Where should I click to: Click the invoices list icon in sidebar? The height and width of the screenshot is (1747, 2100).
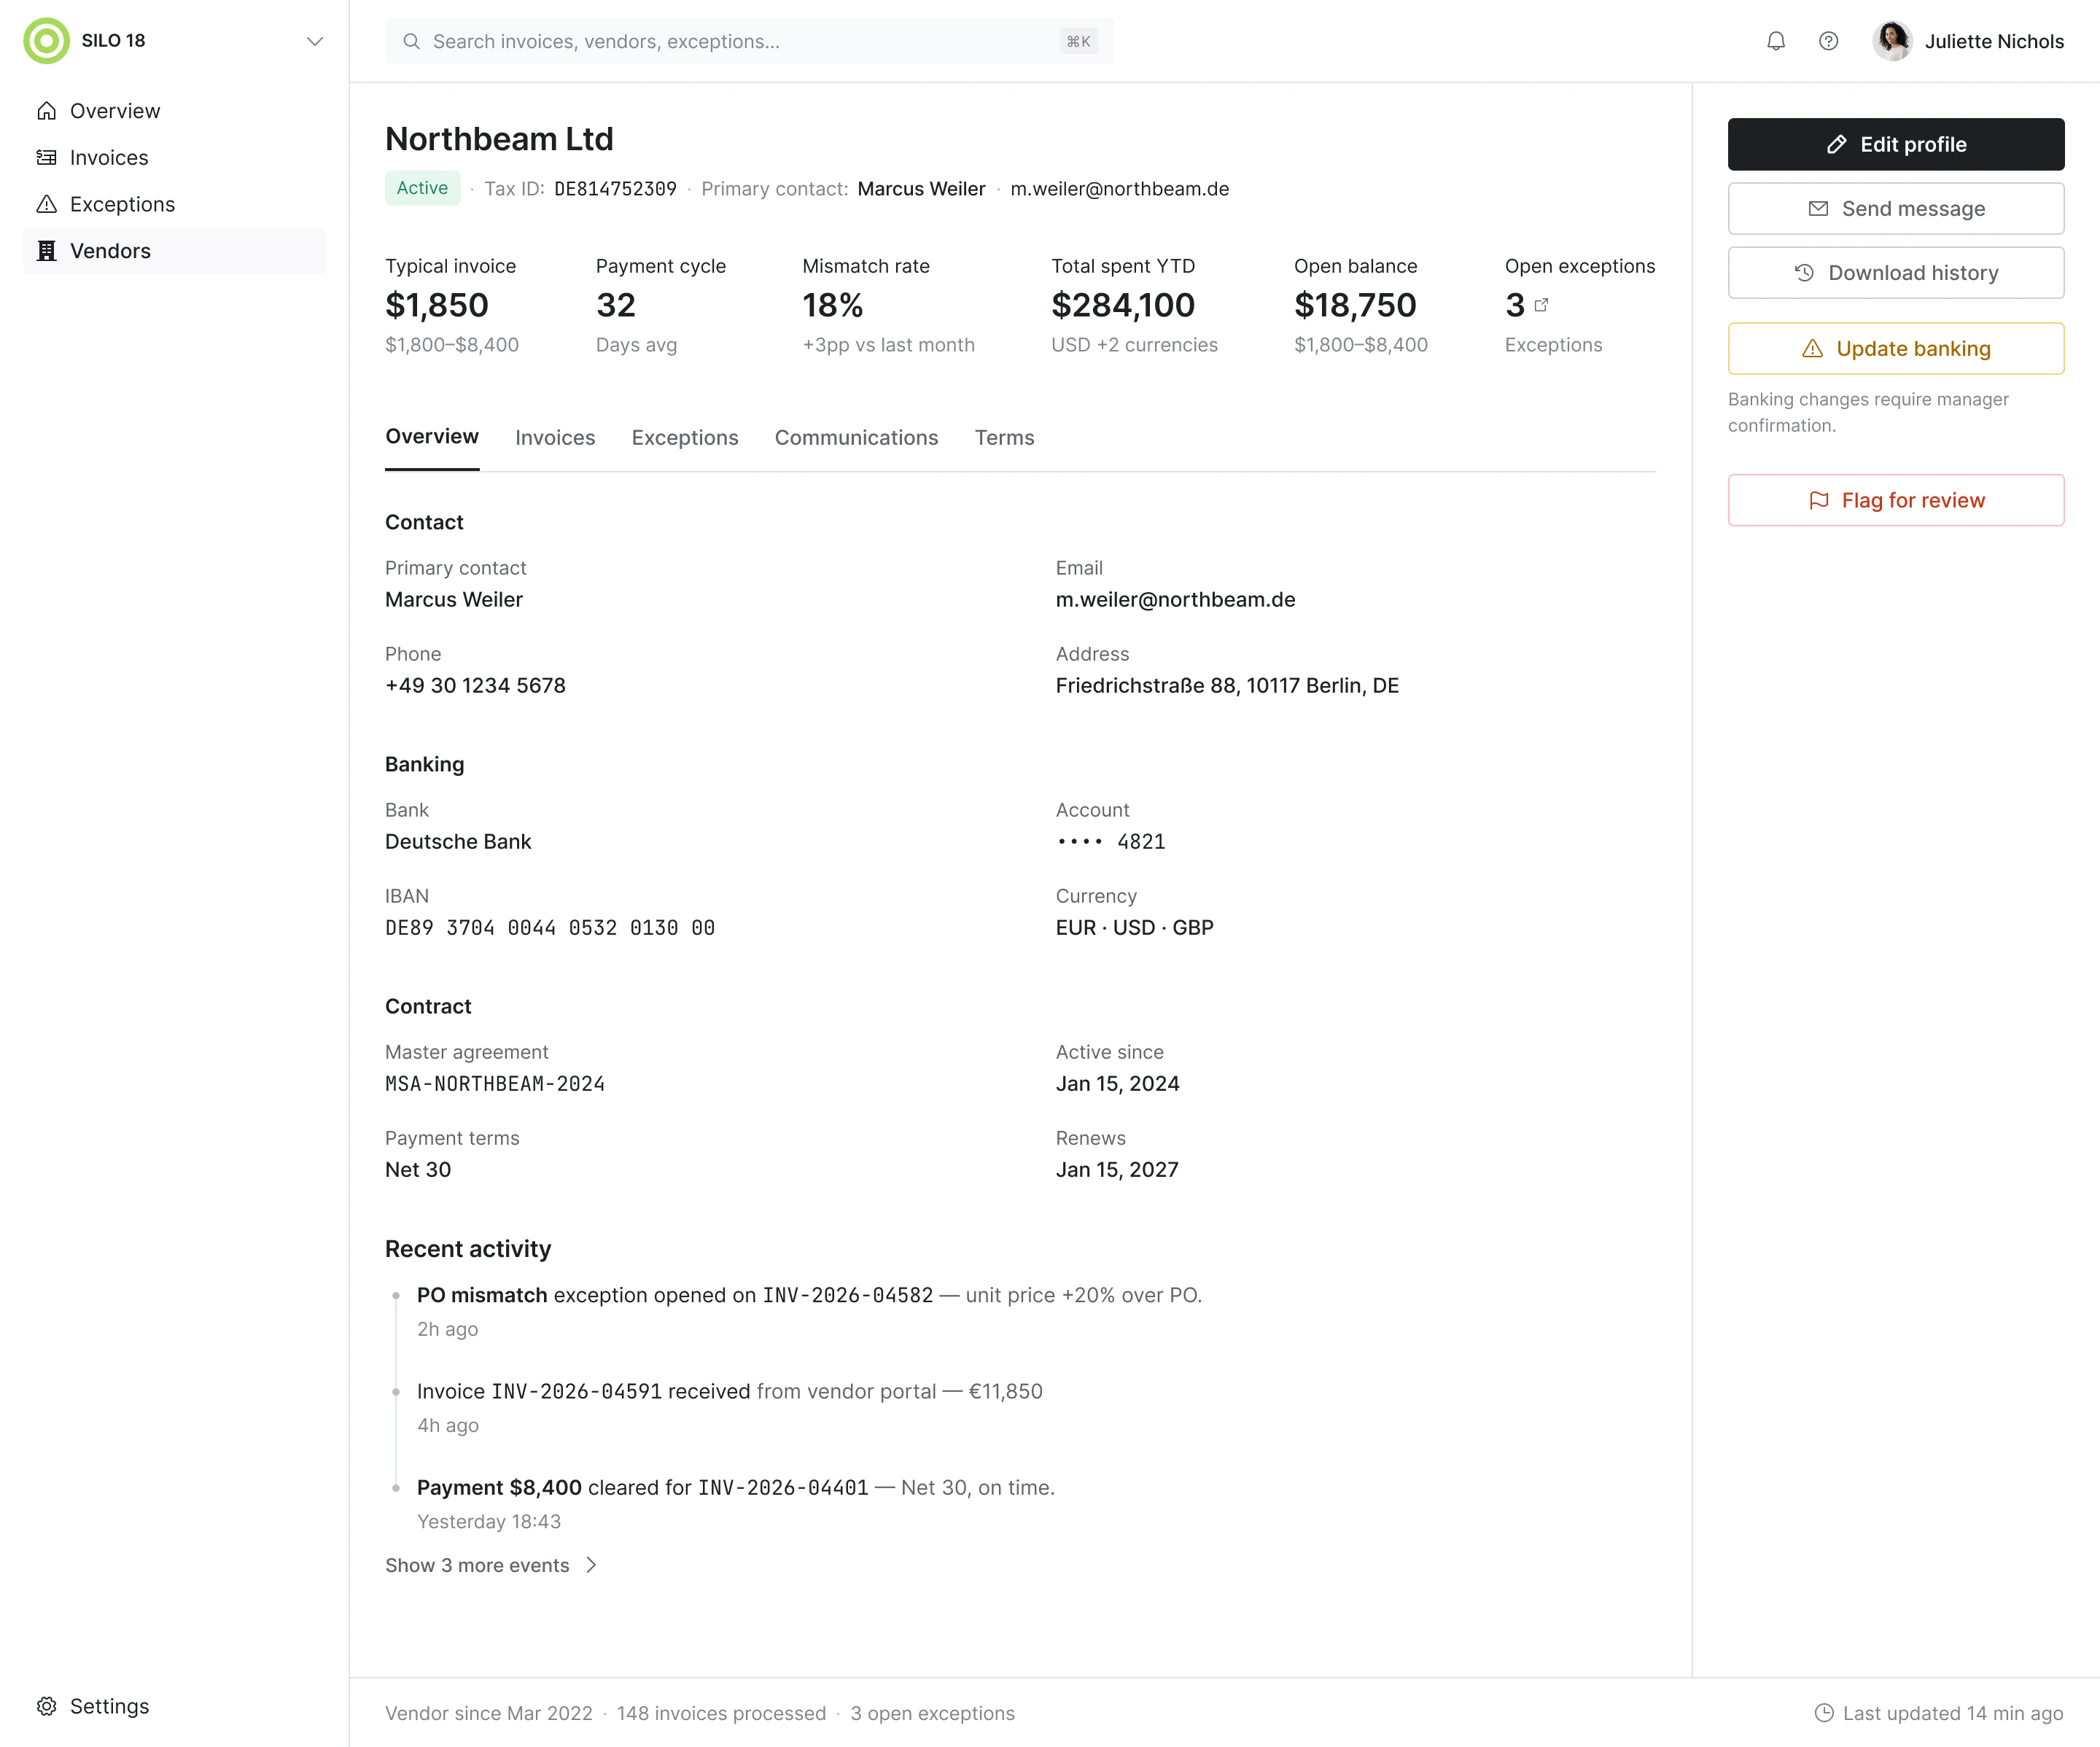pyautogui.click(x=46, y=158)
